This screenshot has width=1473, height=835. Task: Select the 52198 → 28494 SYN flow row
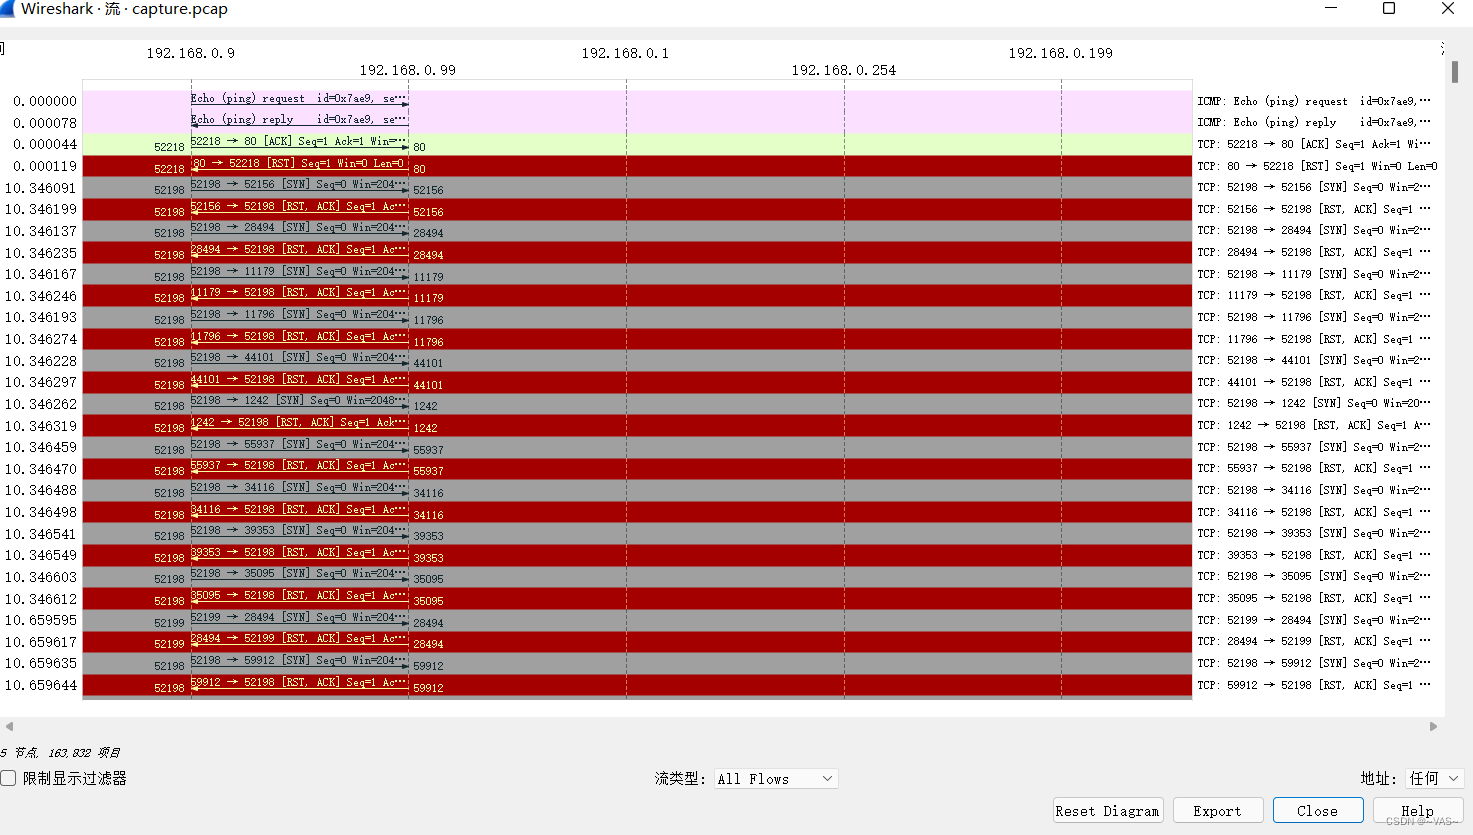click(637, 231)
